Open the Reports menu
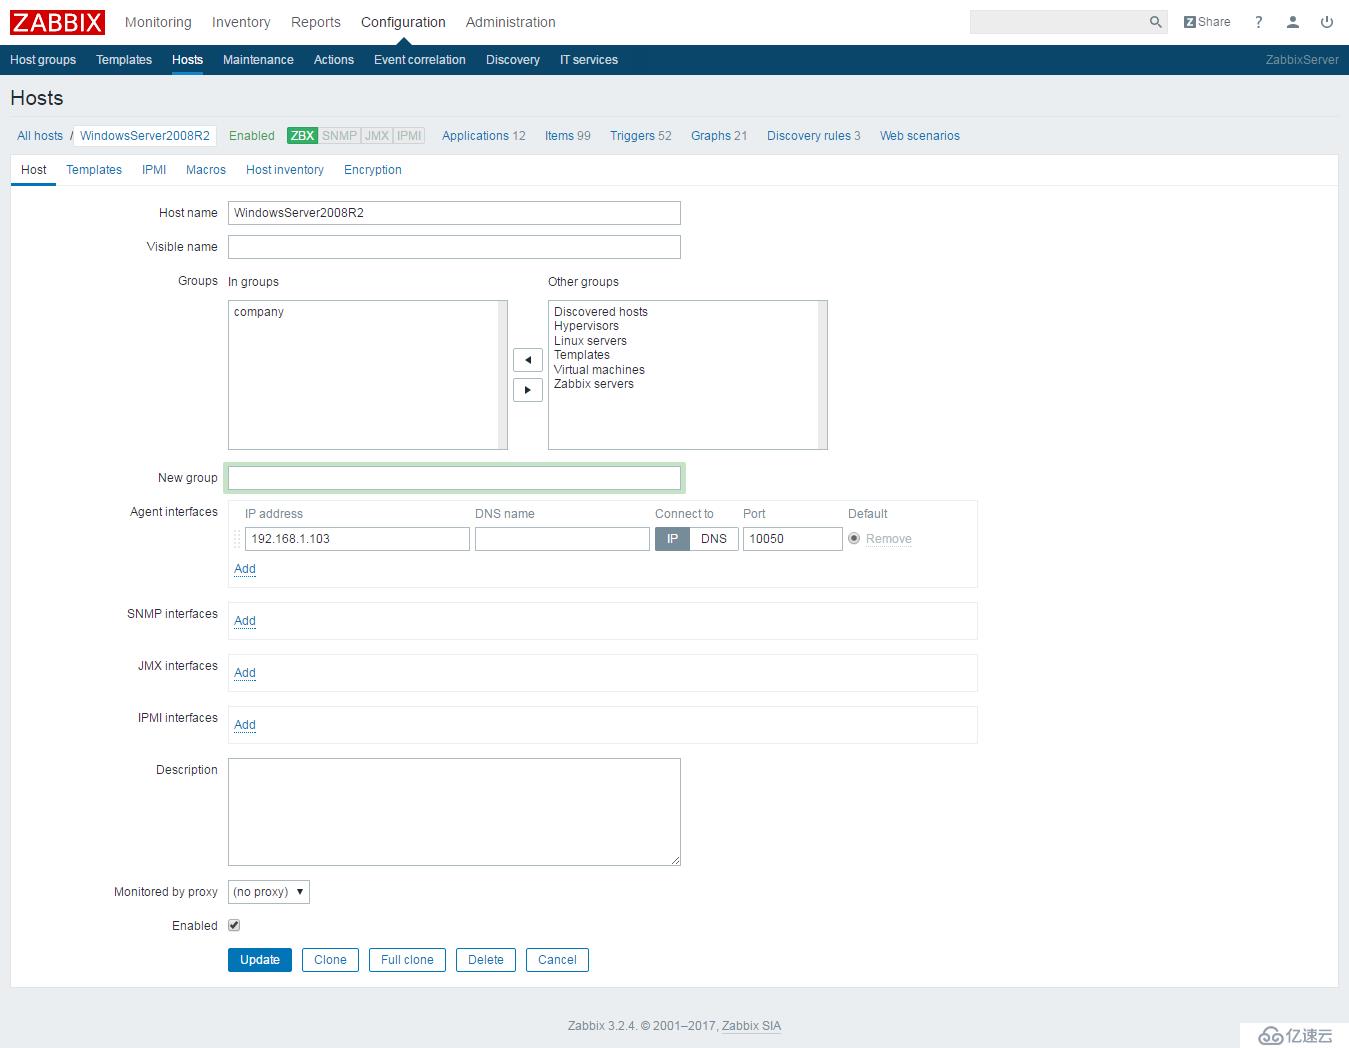1349x1048 pixels. 316,22
